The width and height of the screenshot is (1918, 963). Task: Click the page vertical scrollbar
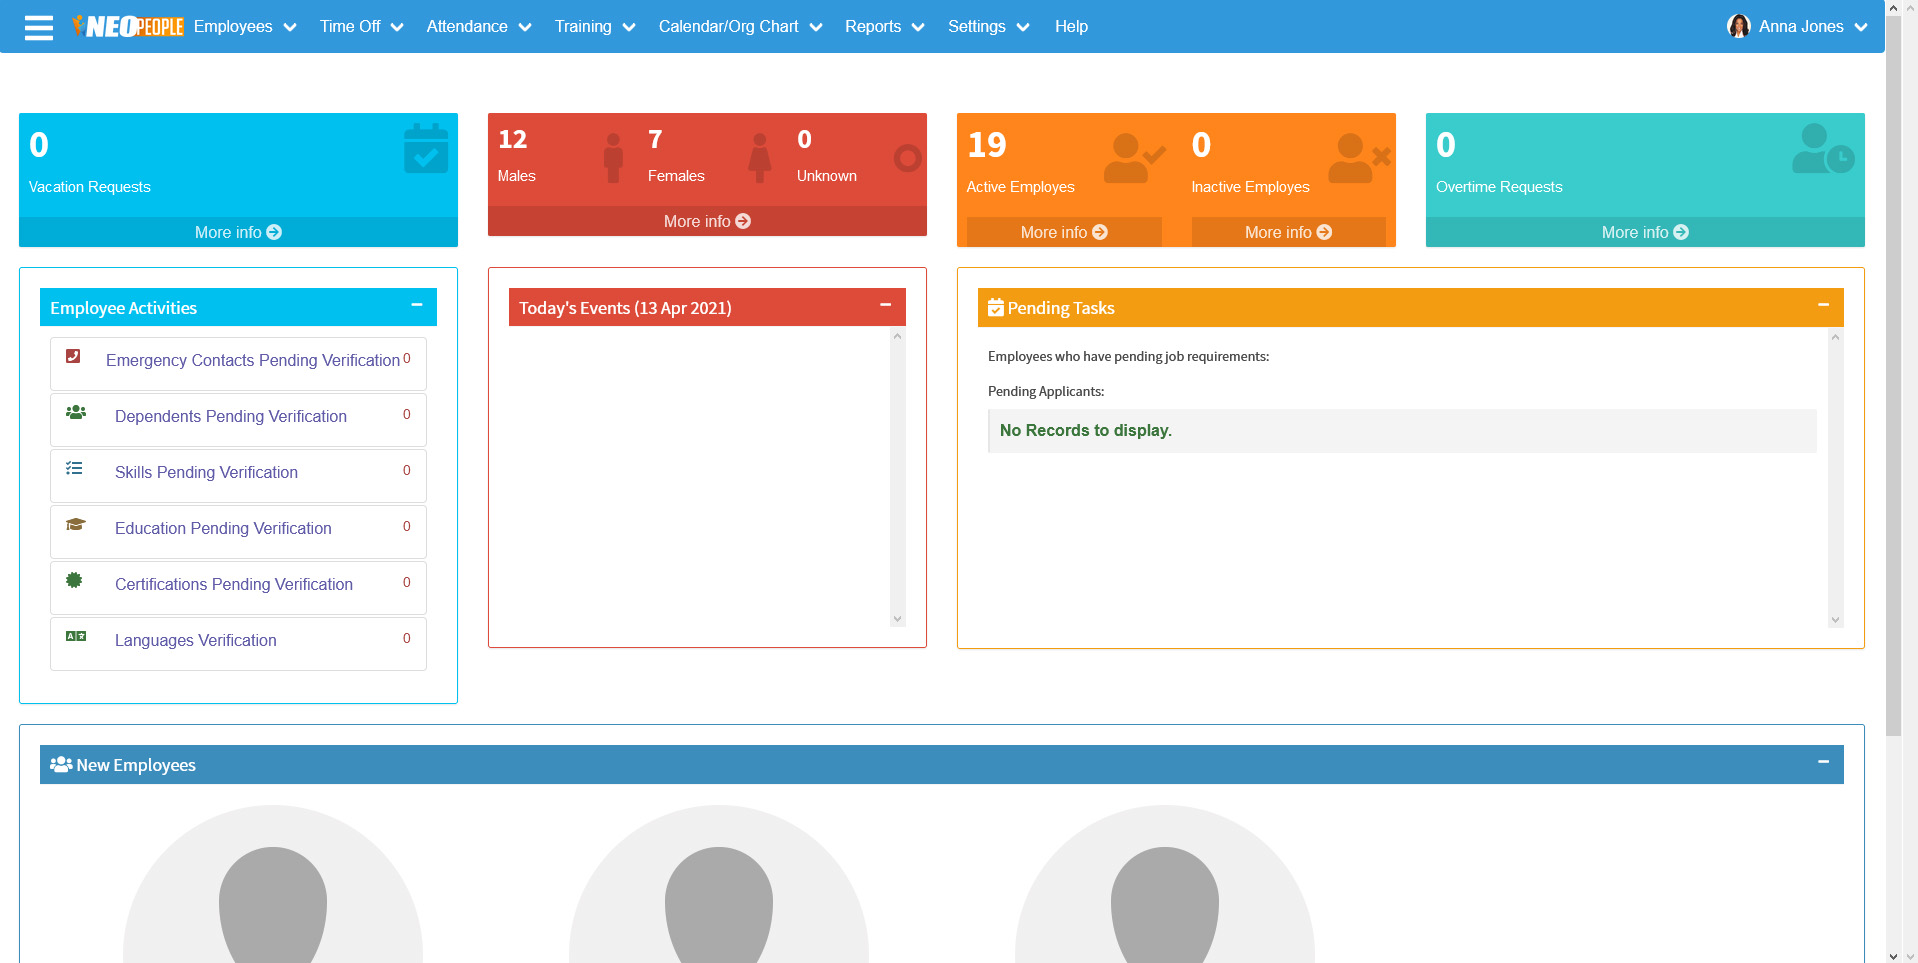coord(1893,400)
